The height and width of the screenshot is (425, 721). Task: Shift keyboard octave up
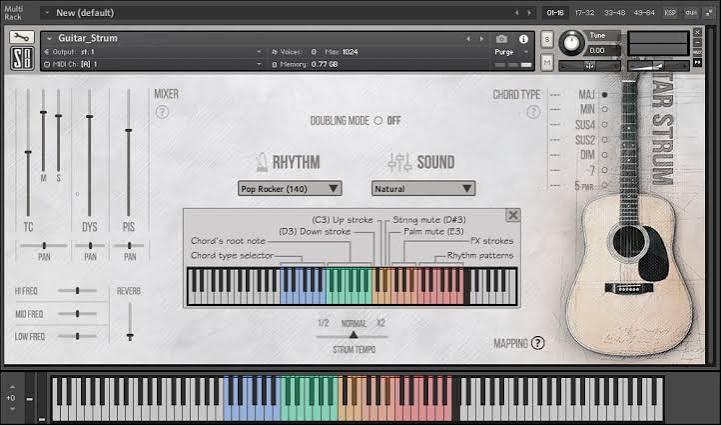pyautogui.click(x=12, y=387)
